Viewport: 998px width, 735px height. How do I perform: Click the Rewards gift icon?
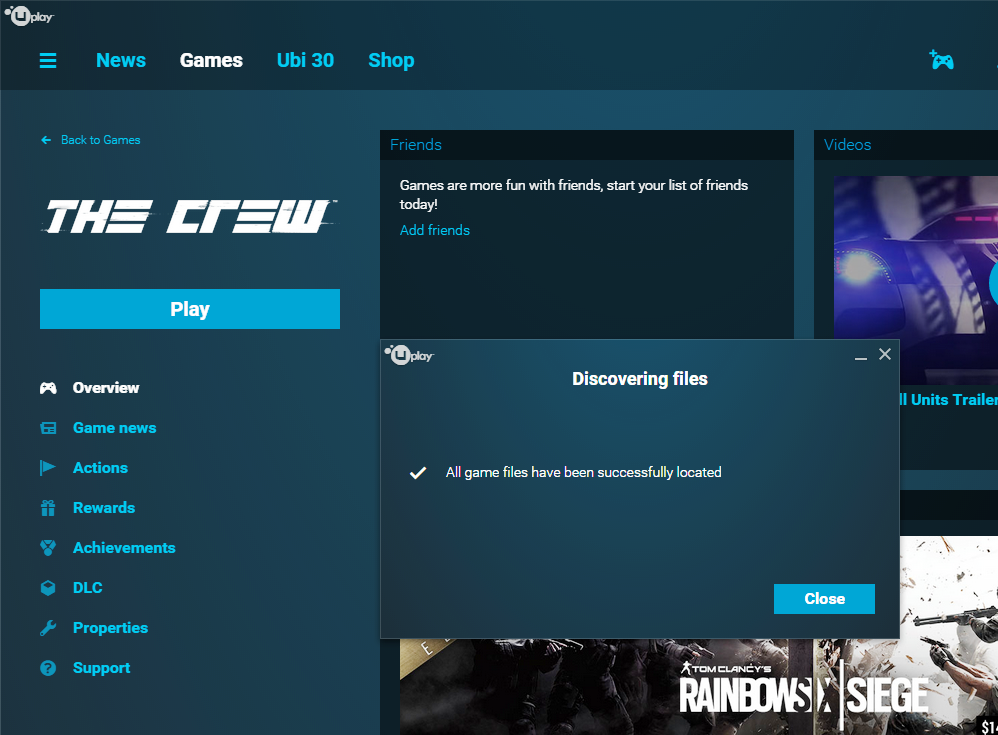point(48,508)
